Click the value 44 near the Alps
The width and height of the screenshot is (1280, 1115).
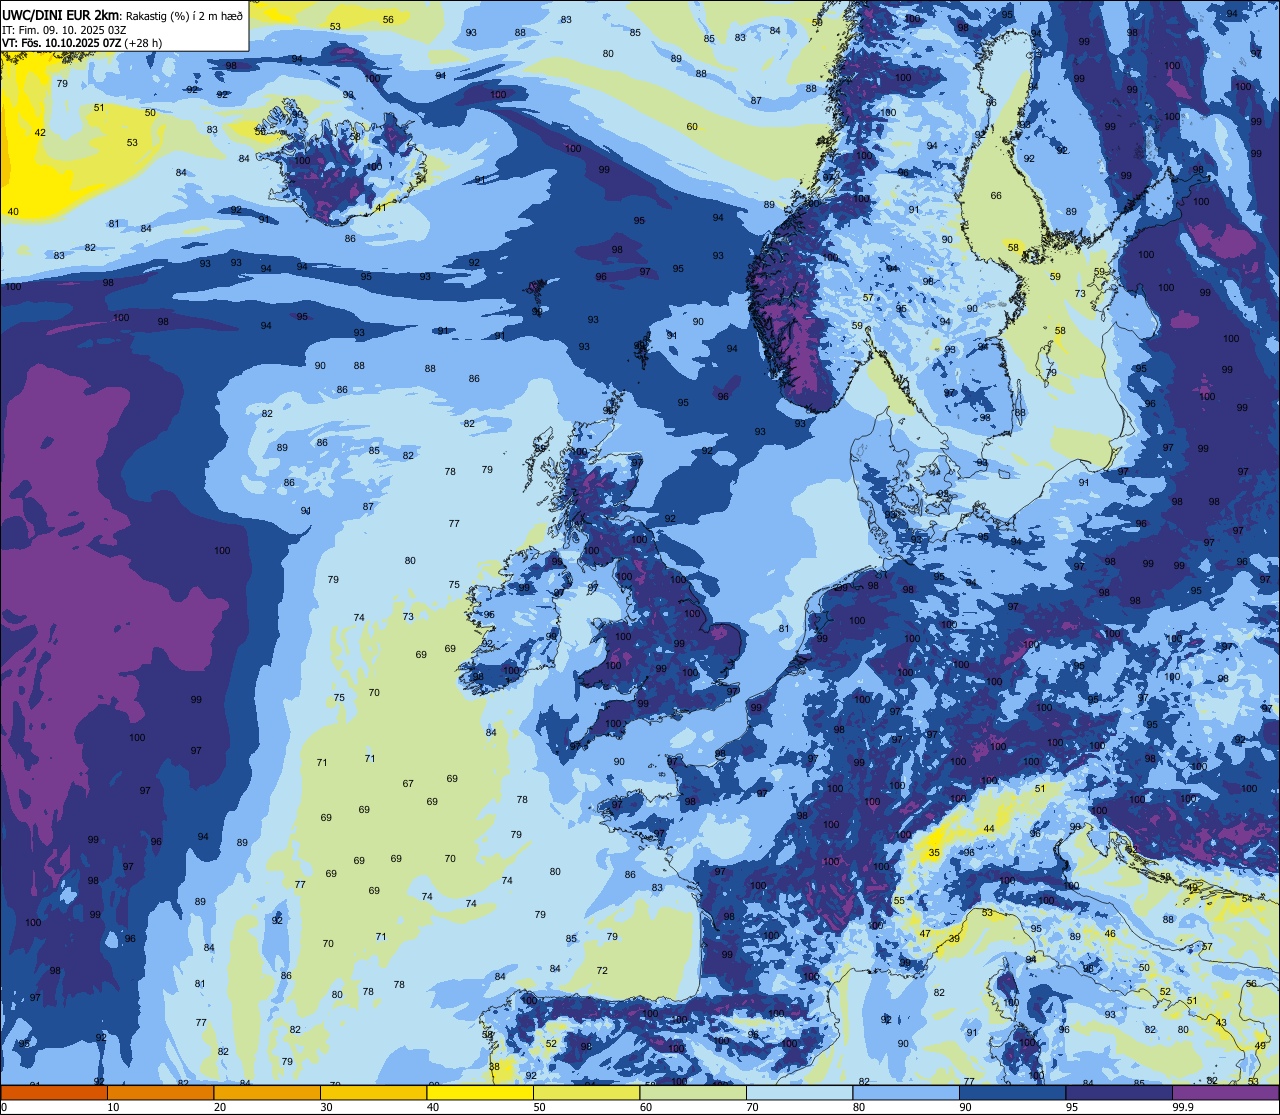point(989,829)
